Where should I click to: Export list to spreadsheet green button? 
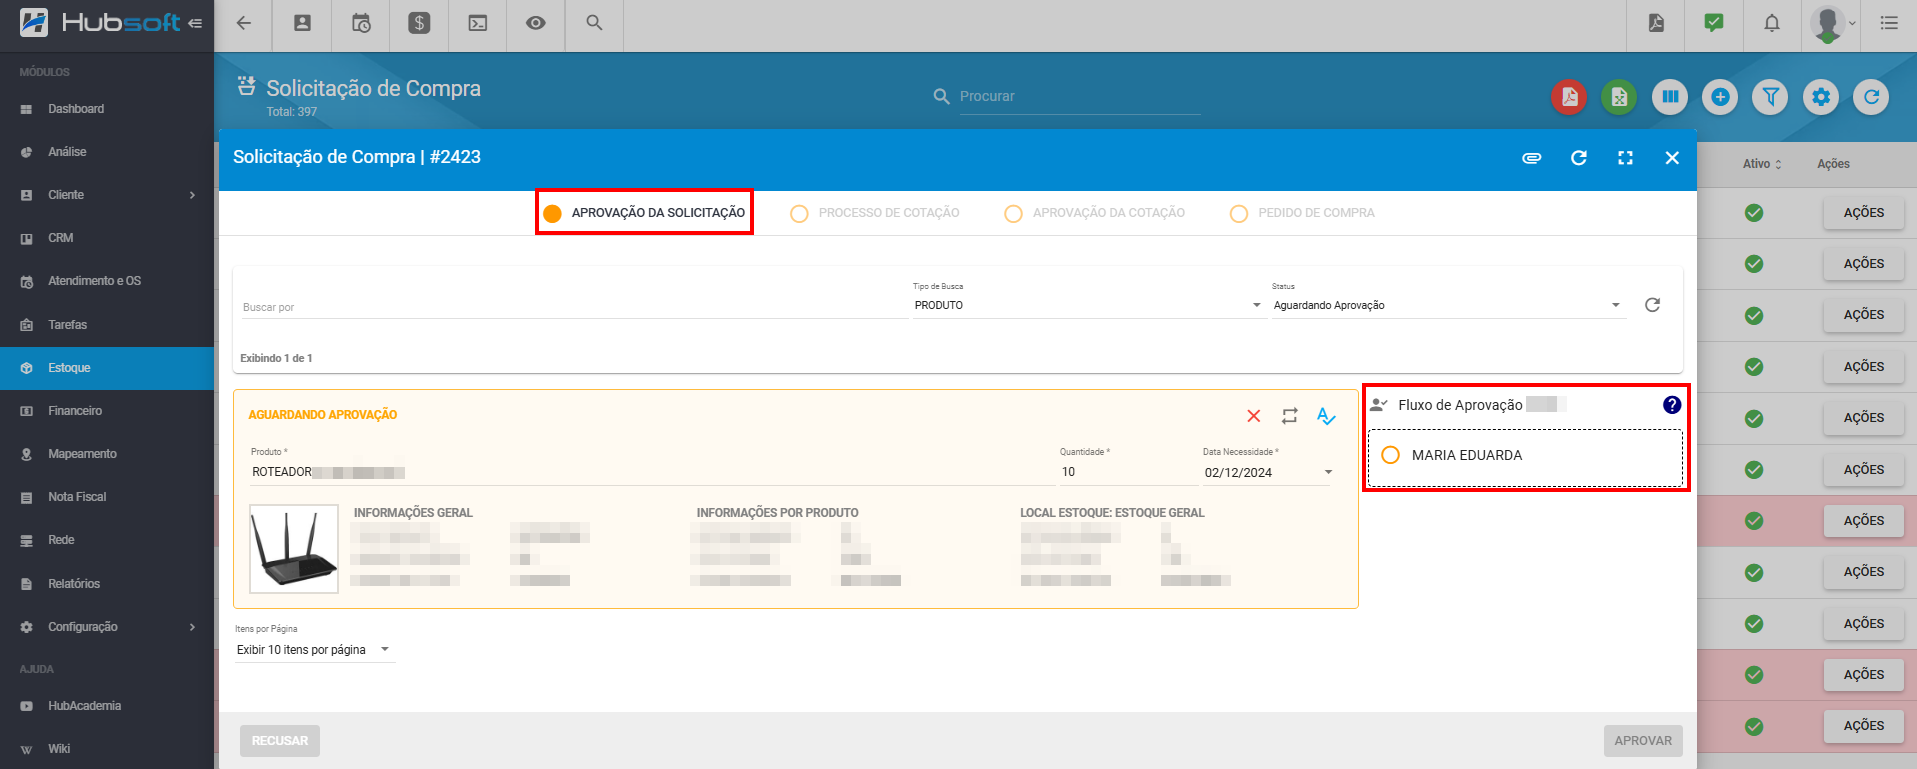(1620, 97)
